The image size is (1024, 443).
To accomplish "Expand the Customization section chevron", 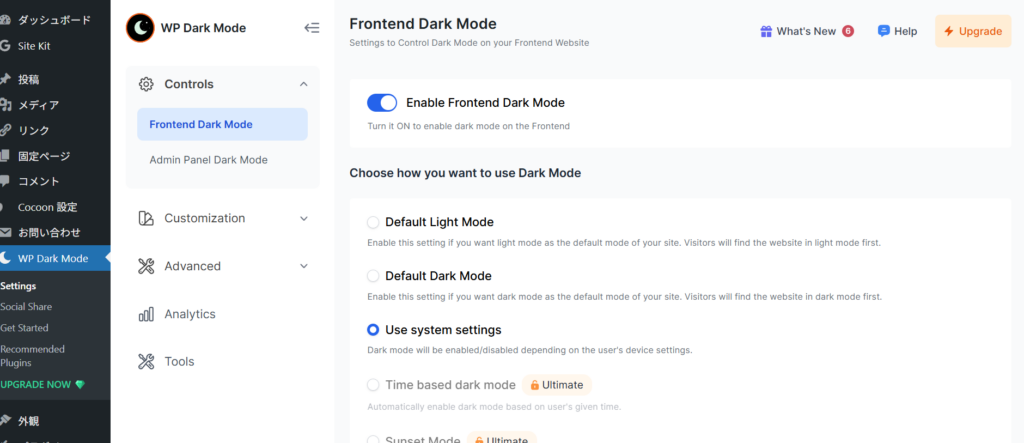I will click(x=304, y=218).
